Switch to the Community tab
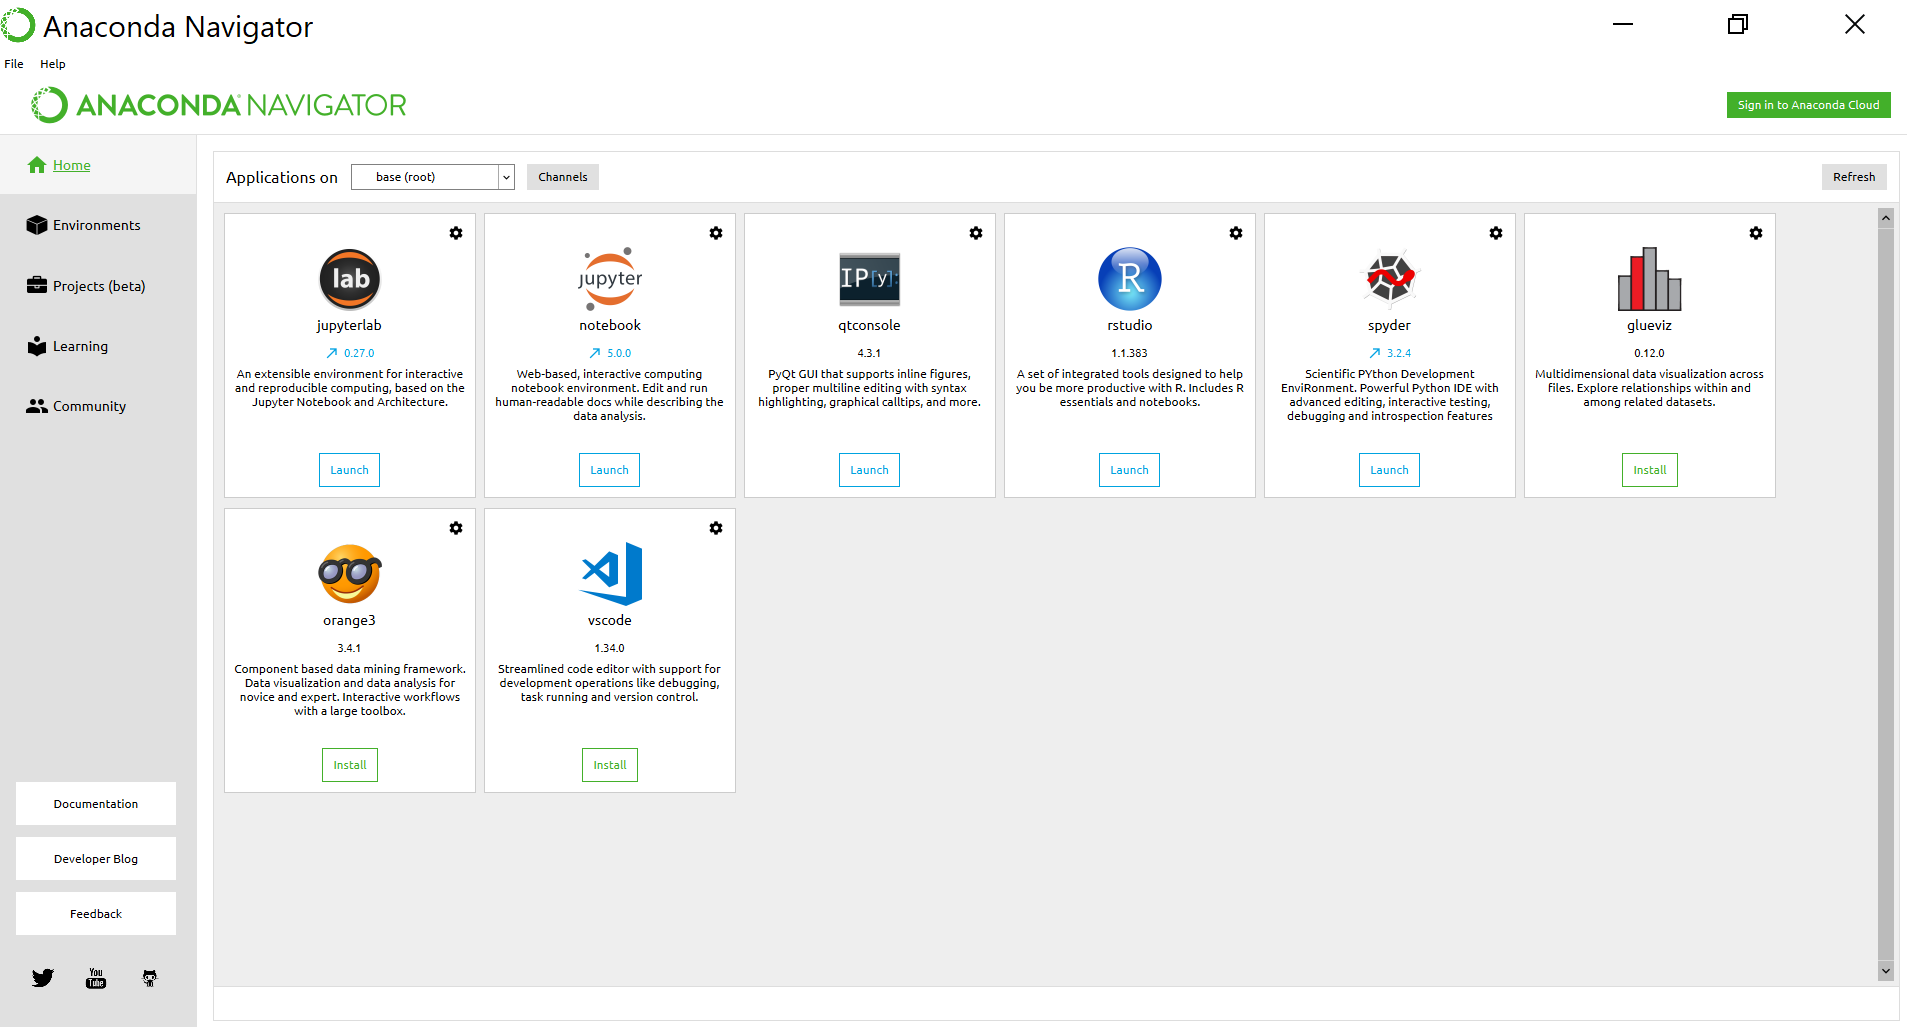 point(98,406)
